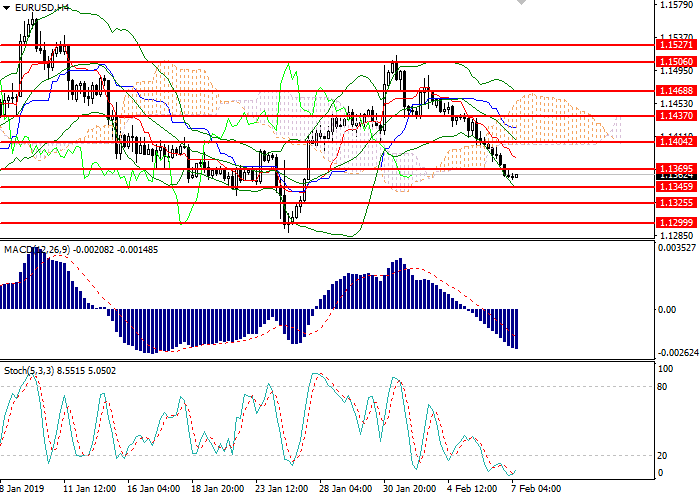
Task: Click the MACD indicator label
Action: pos(18,249)
